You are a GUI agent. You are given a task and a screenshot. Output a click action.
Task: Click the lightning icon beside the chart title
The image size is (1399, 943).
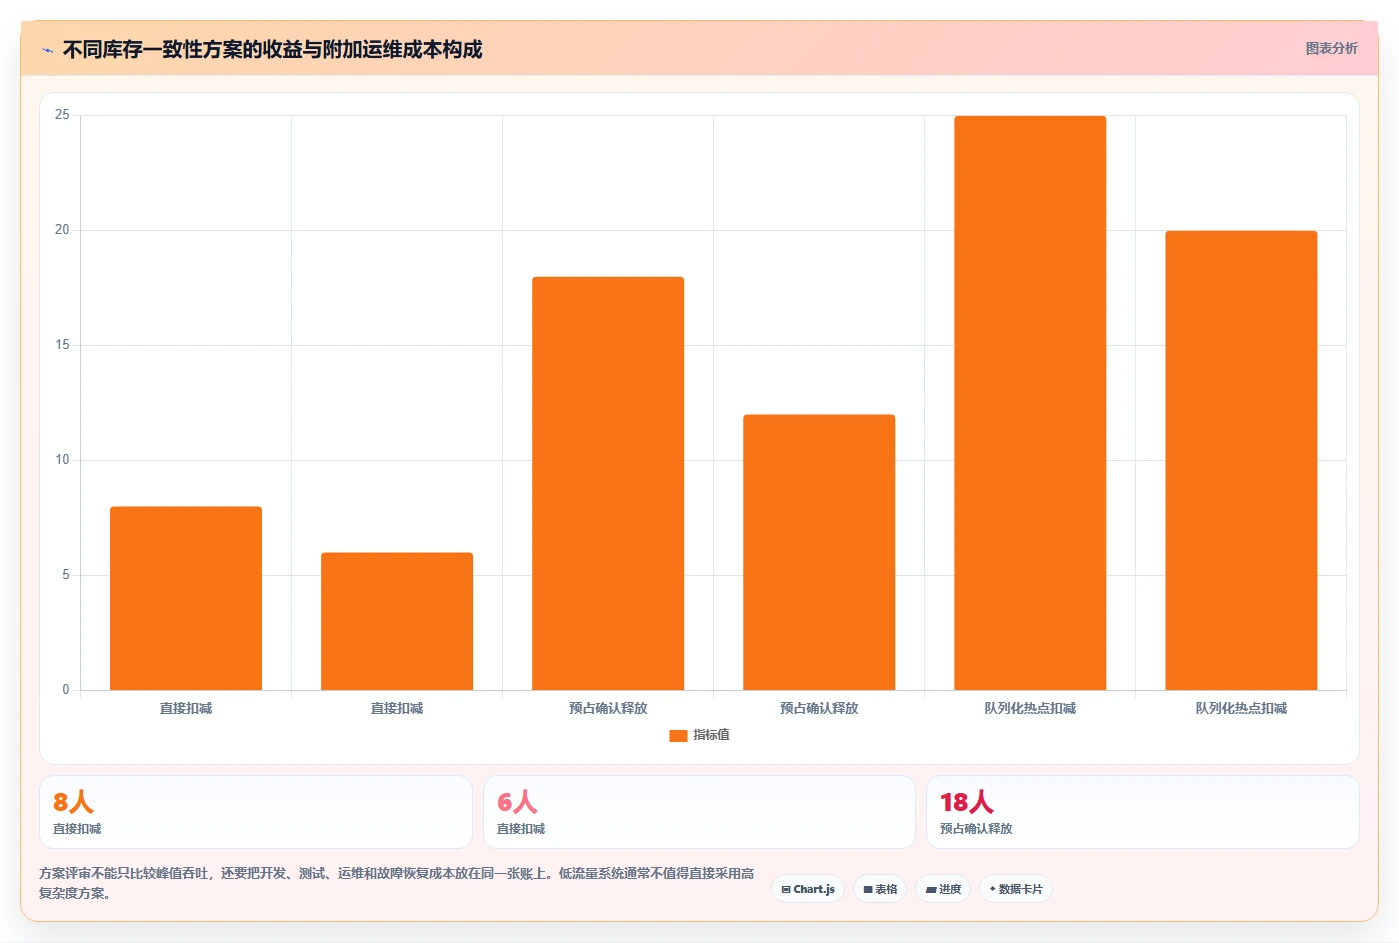pos(47,50)
